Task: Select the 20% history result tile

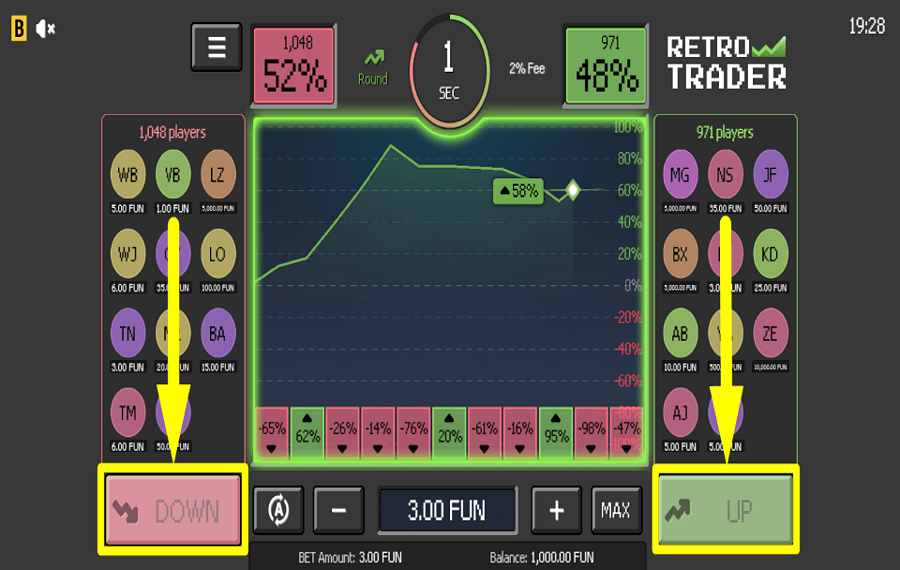Action: point(450,433)
